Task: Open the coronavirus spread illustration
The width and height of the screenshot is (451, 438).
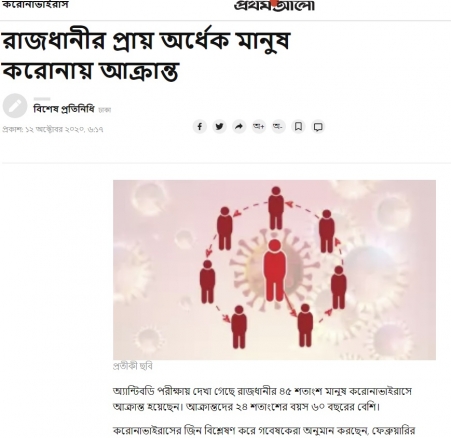Action: 274,270
